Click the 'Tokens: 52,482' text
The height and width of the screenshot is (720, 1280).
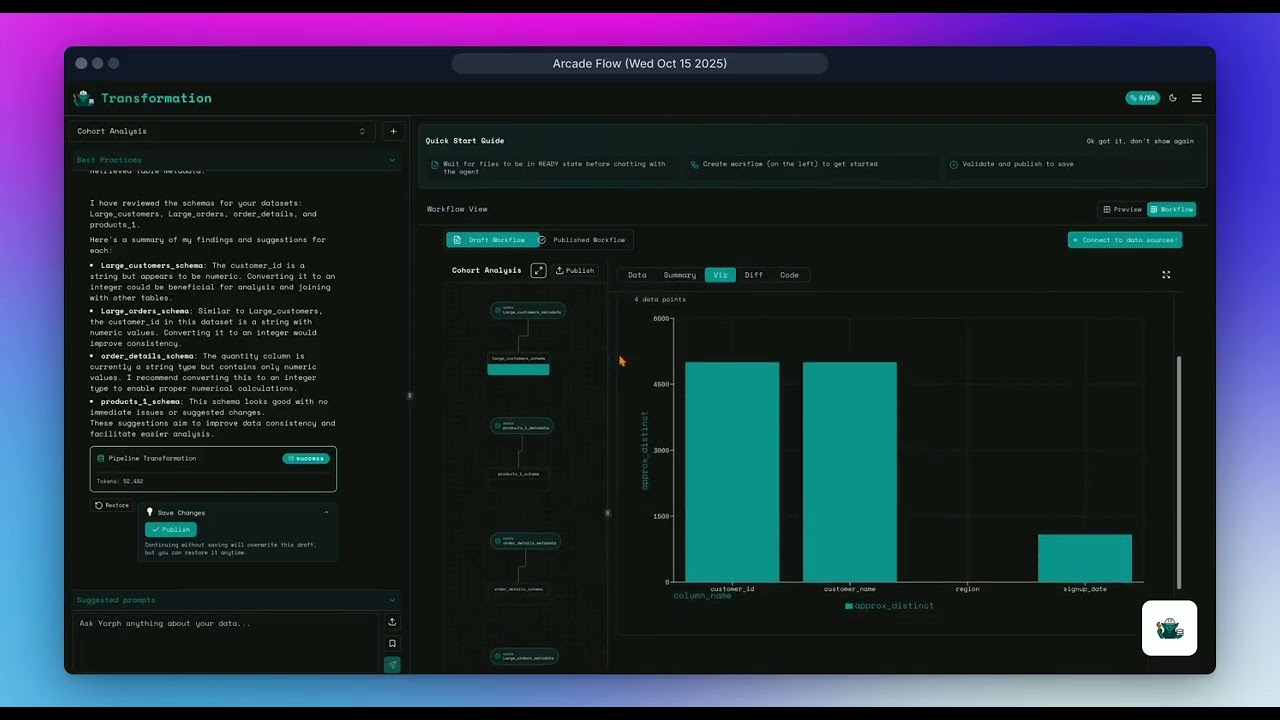pos(120,481)
